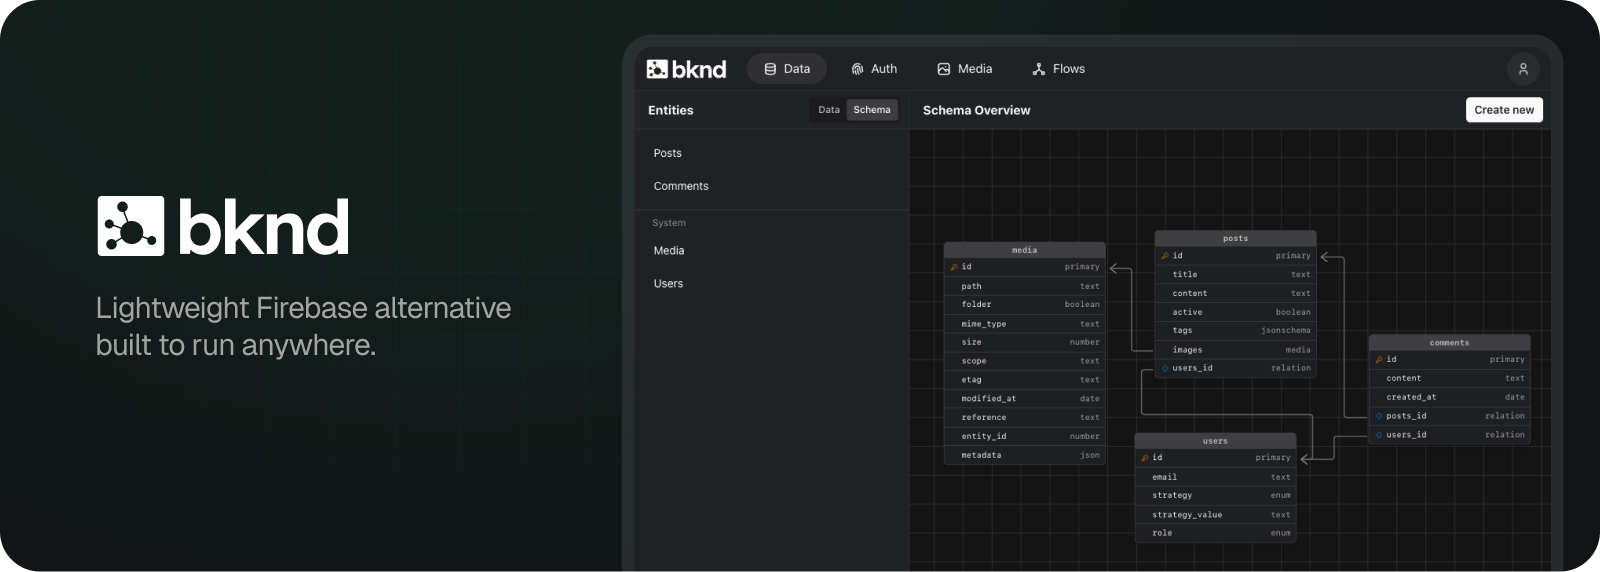1600x572 pixels.
Task: Select the Posts entity in sidebar
Action: tap(667, 153)
